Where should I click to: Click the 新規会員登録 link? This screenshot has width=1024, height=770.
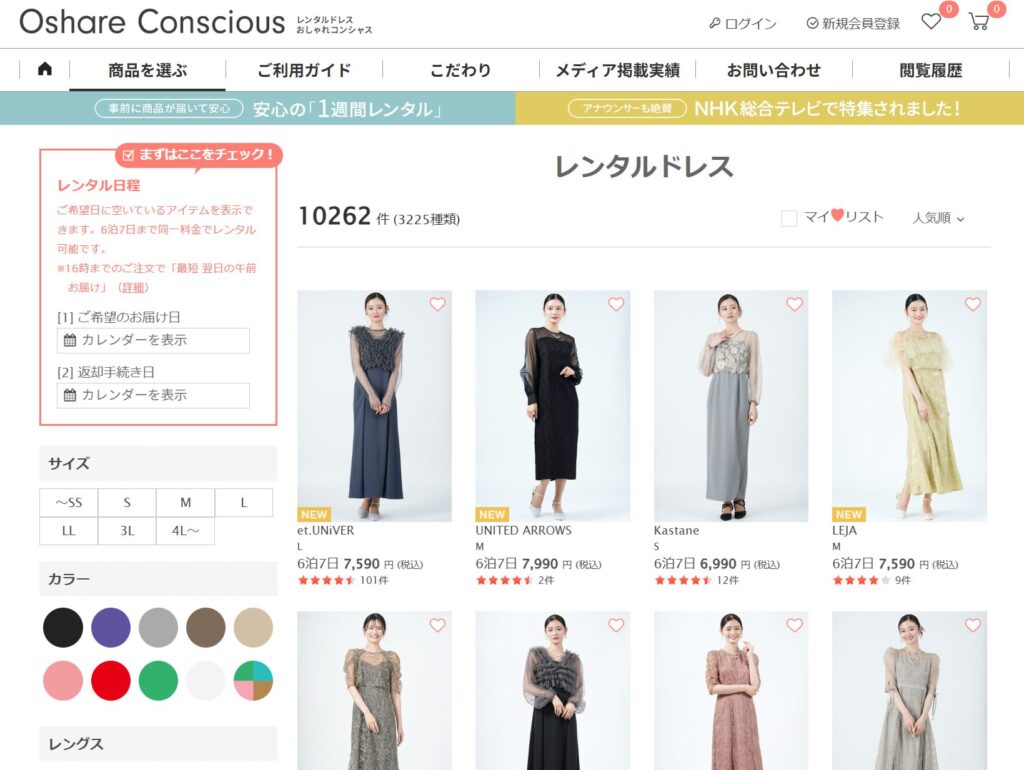coord(853,24)
